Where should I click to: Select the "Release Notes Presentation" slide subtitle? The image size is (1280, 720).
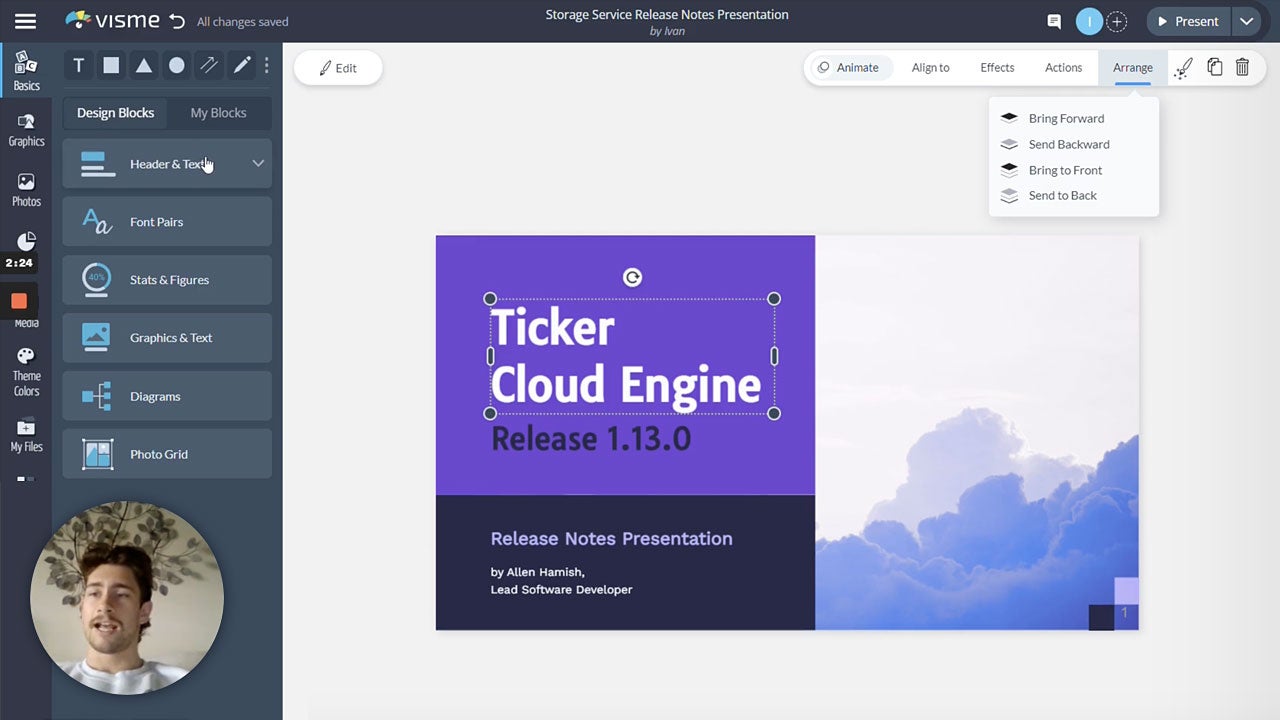[611, 538]
